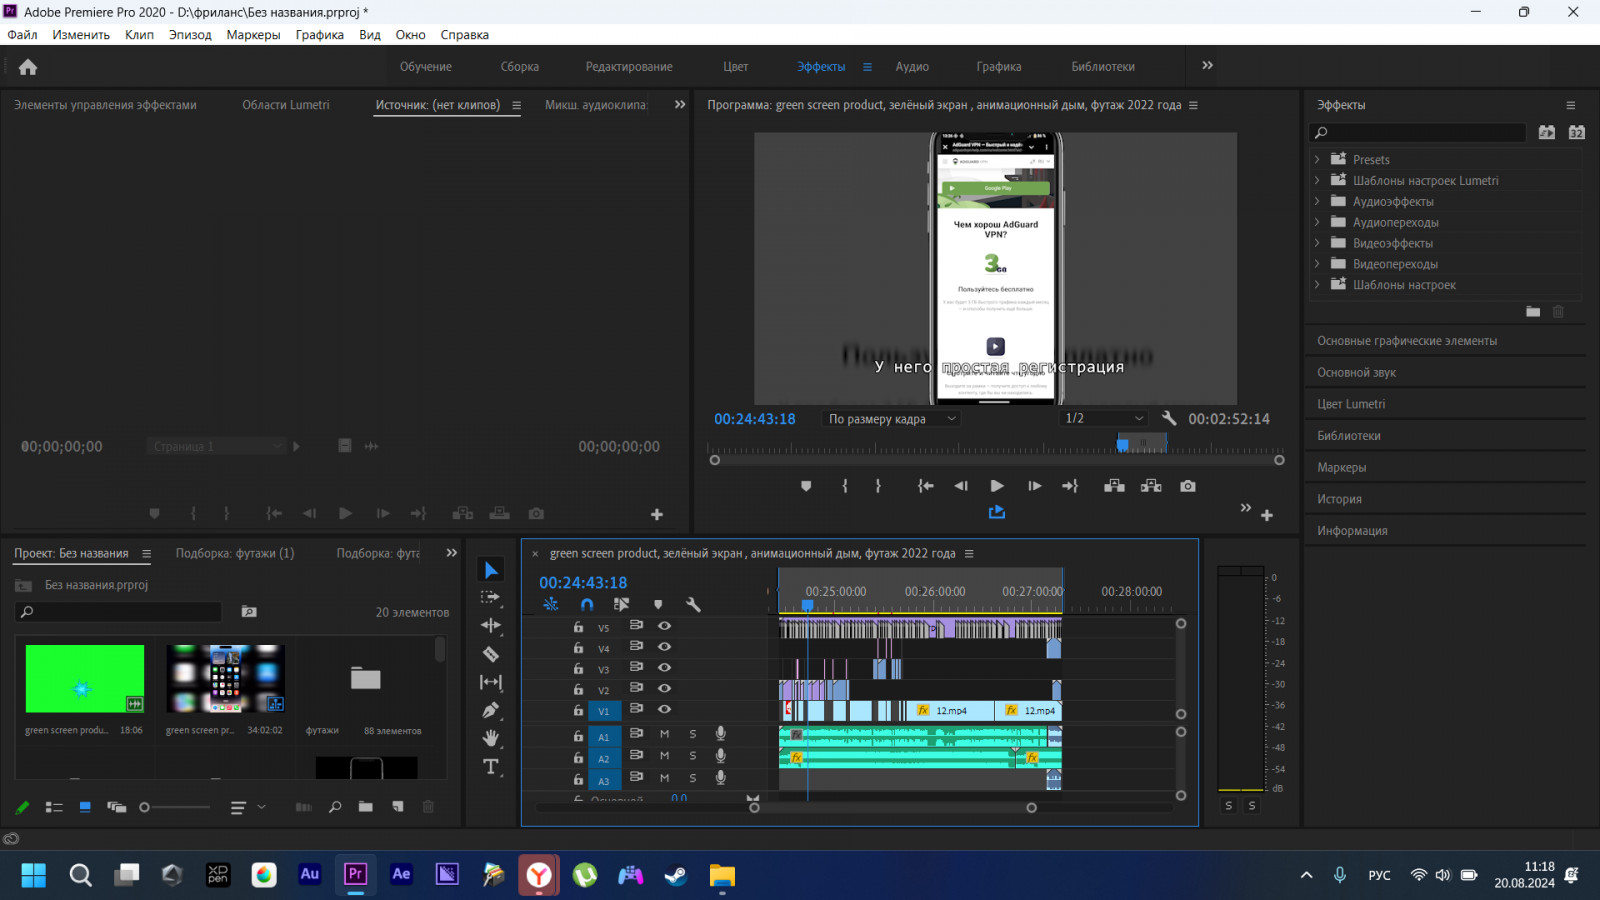The image size is (1600, 900).
Task: Select the Razor tool in the tools panel
Action: 490,654
